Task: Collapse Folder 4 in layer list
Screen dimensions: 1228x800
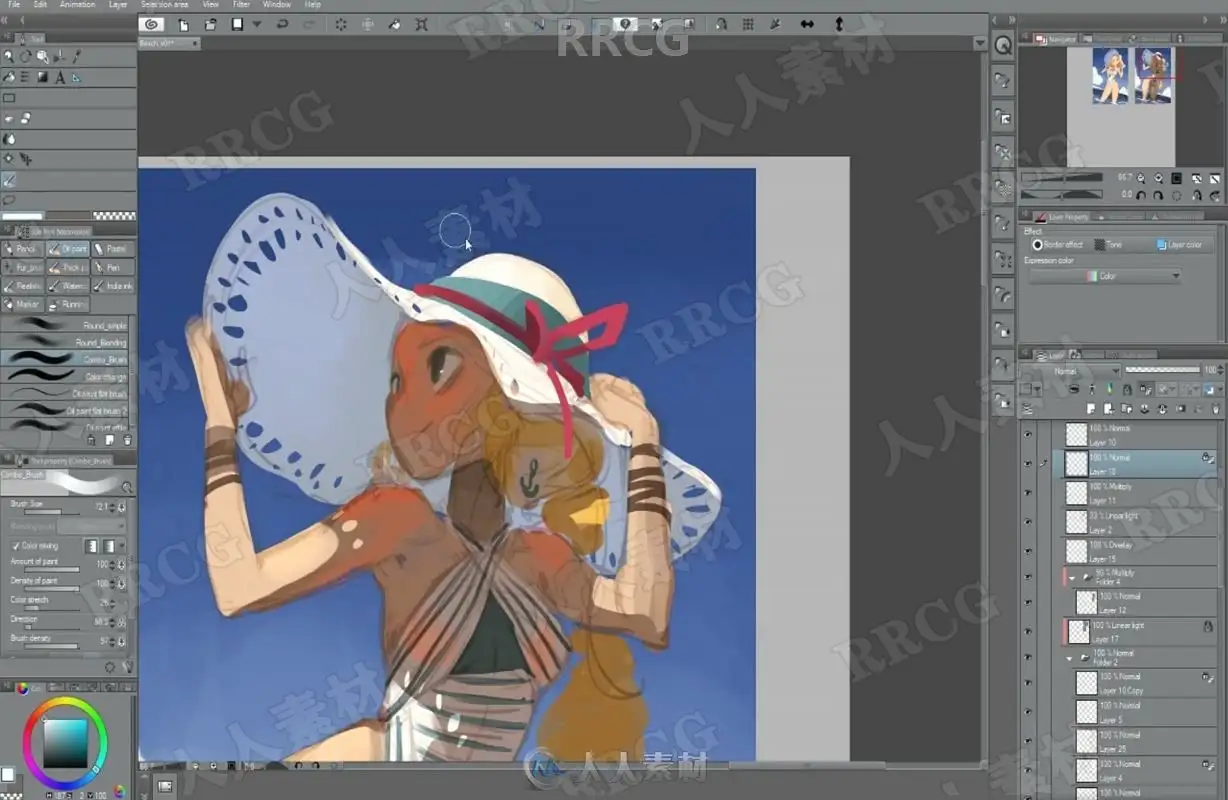Action: pyautogui.click(x=1073, y=578)
